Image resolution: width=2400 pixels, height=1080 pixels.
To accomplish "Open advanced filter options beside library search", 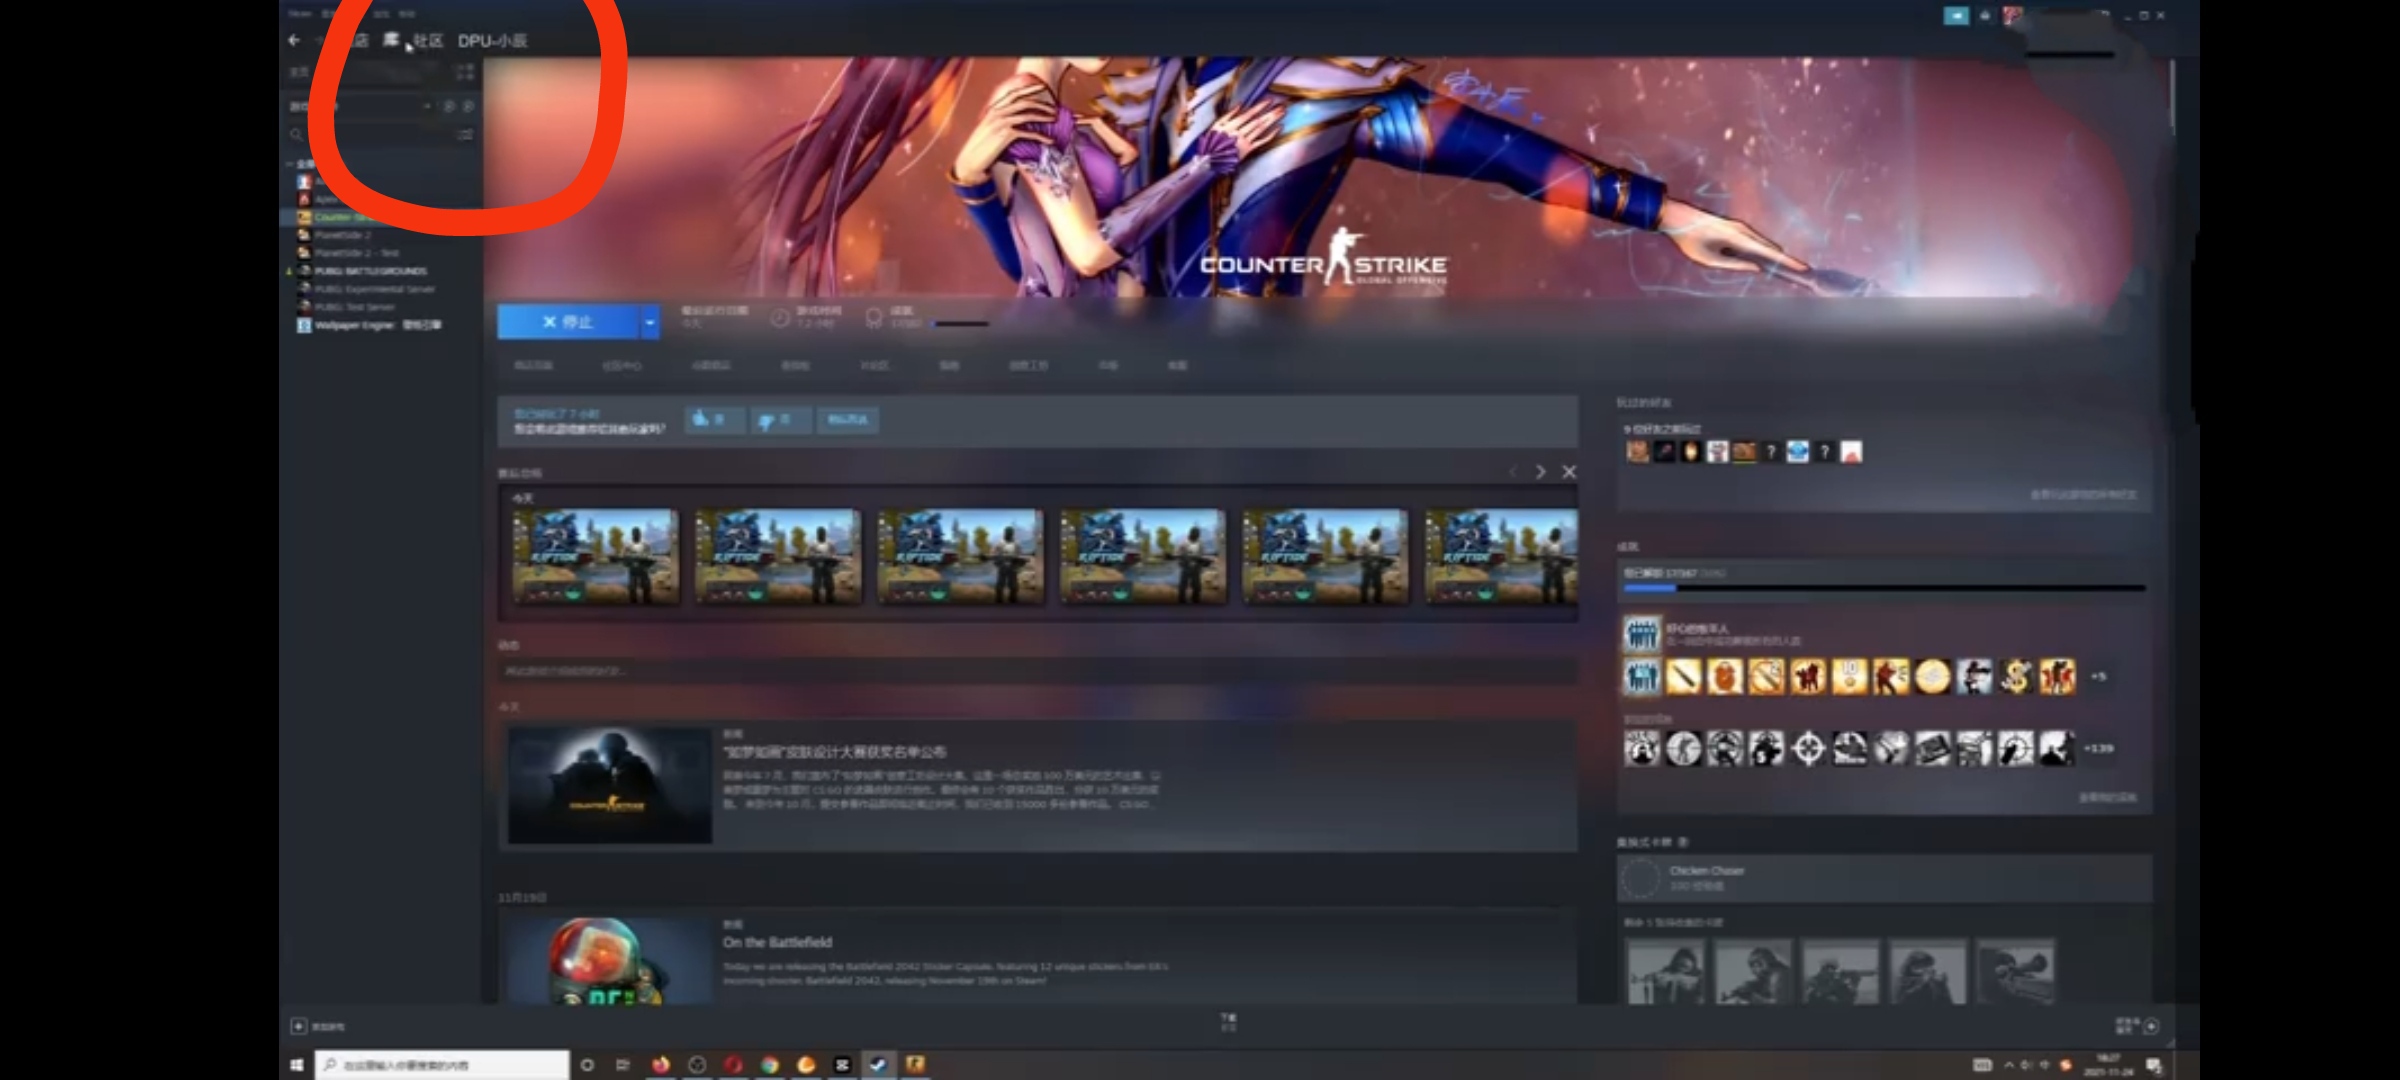I will tap(465, 134).
